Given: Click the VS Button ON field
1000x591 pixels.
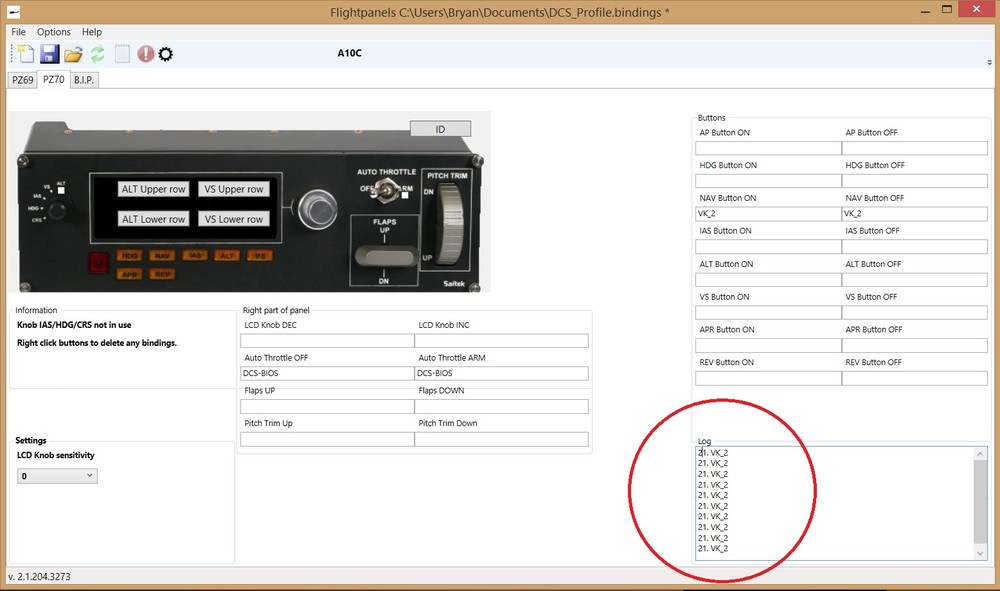Looking at the screenshot, I should [x=768, y=312].
